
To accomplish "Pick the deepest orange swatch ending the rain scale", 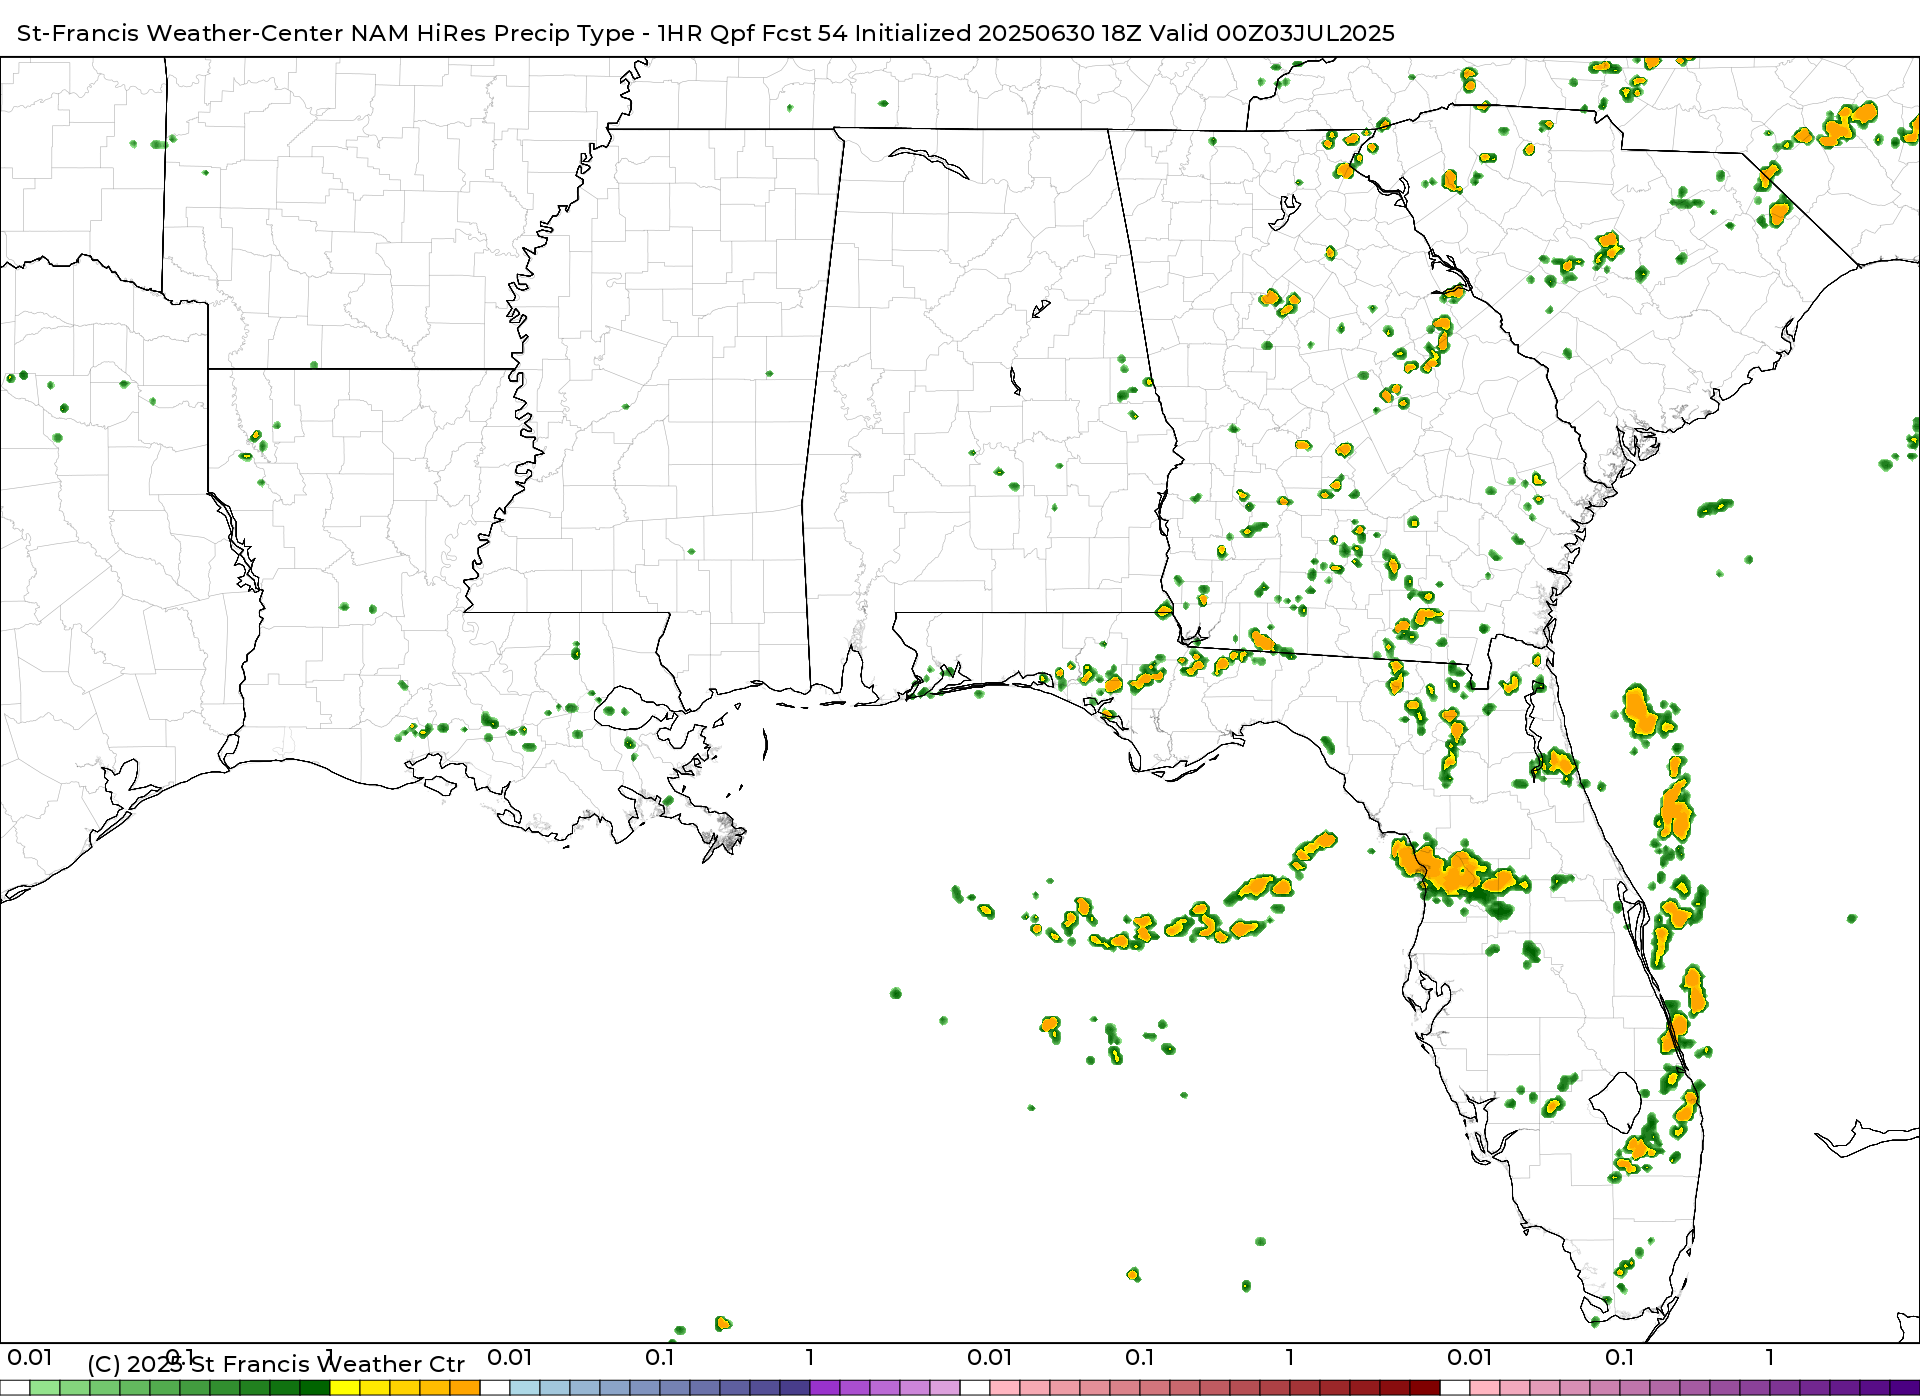I will [465, 1387].
